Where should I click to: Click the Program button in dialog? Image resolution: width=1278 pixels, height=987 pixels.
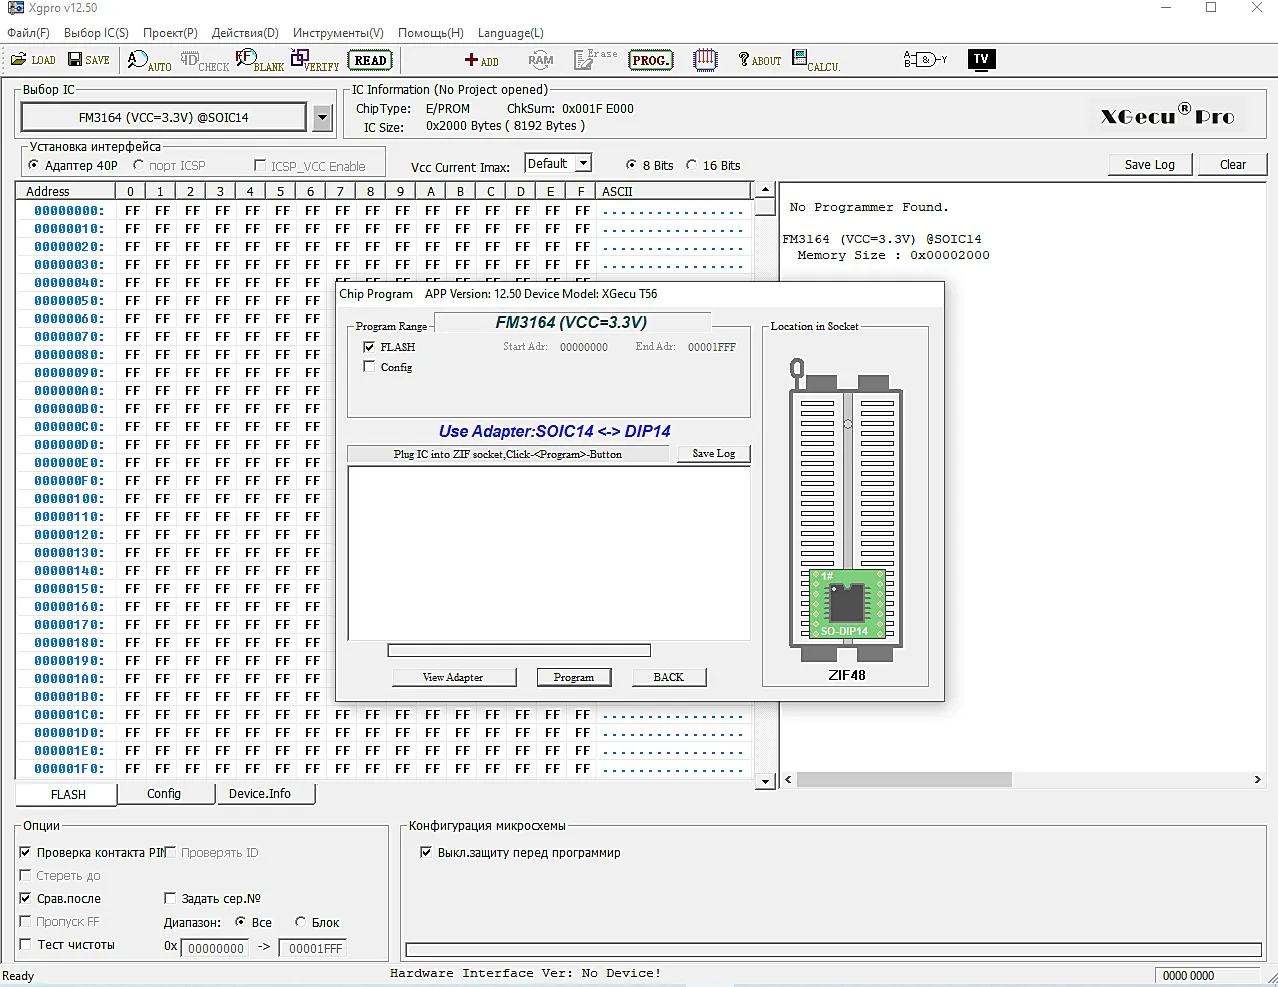pyautogui.click(x=573, y=677)
